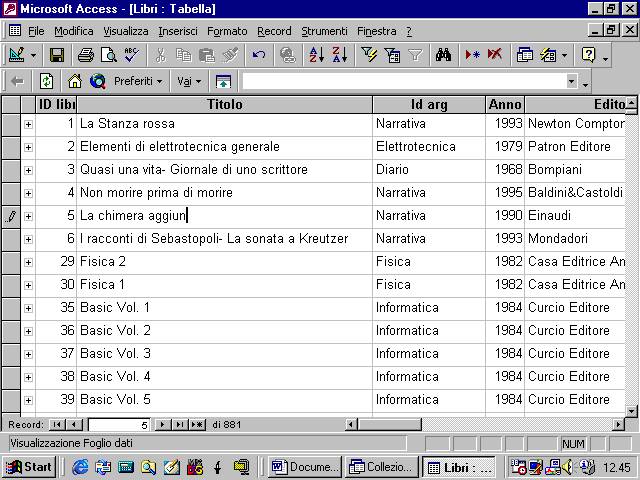The width and height of the screenshot is (640, 480).
Task: Click the New Object toolbar icon
Action: (x=548, y=55)
